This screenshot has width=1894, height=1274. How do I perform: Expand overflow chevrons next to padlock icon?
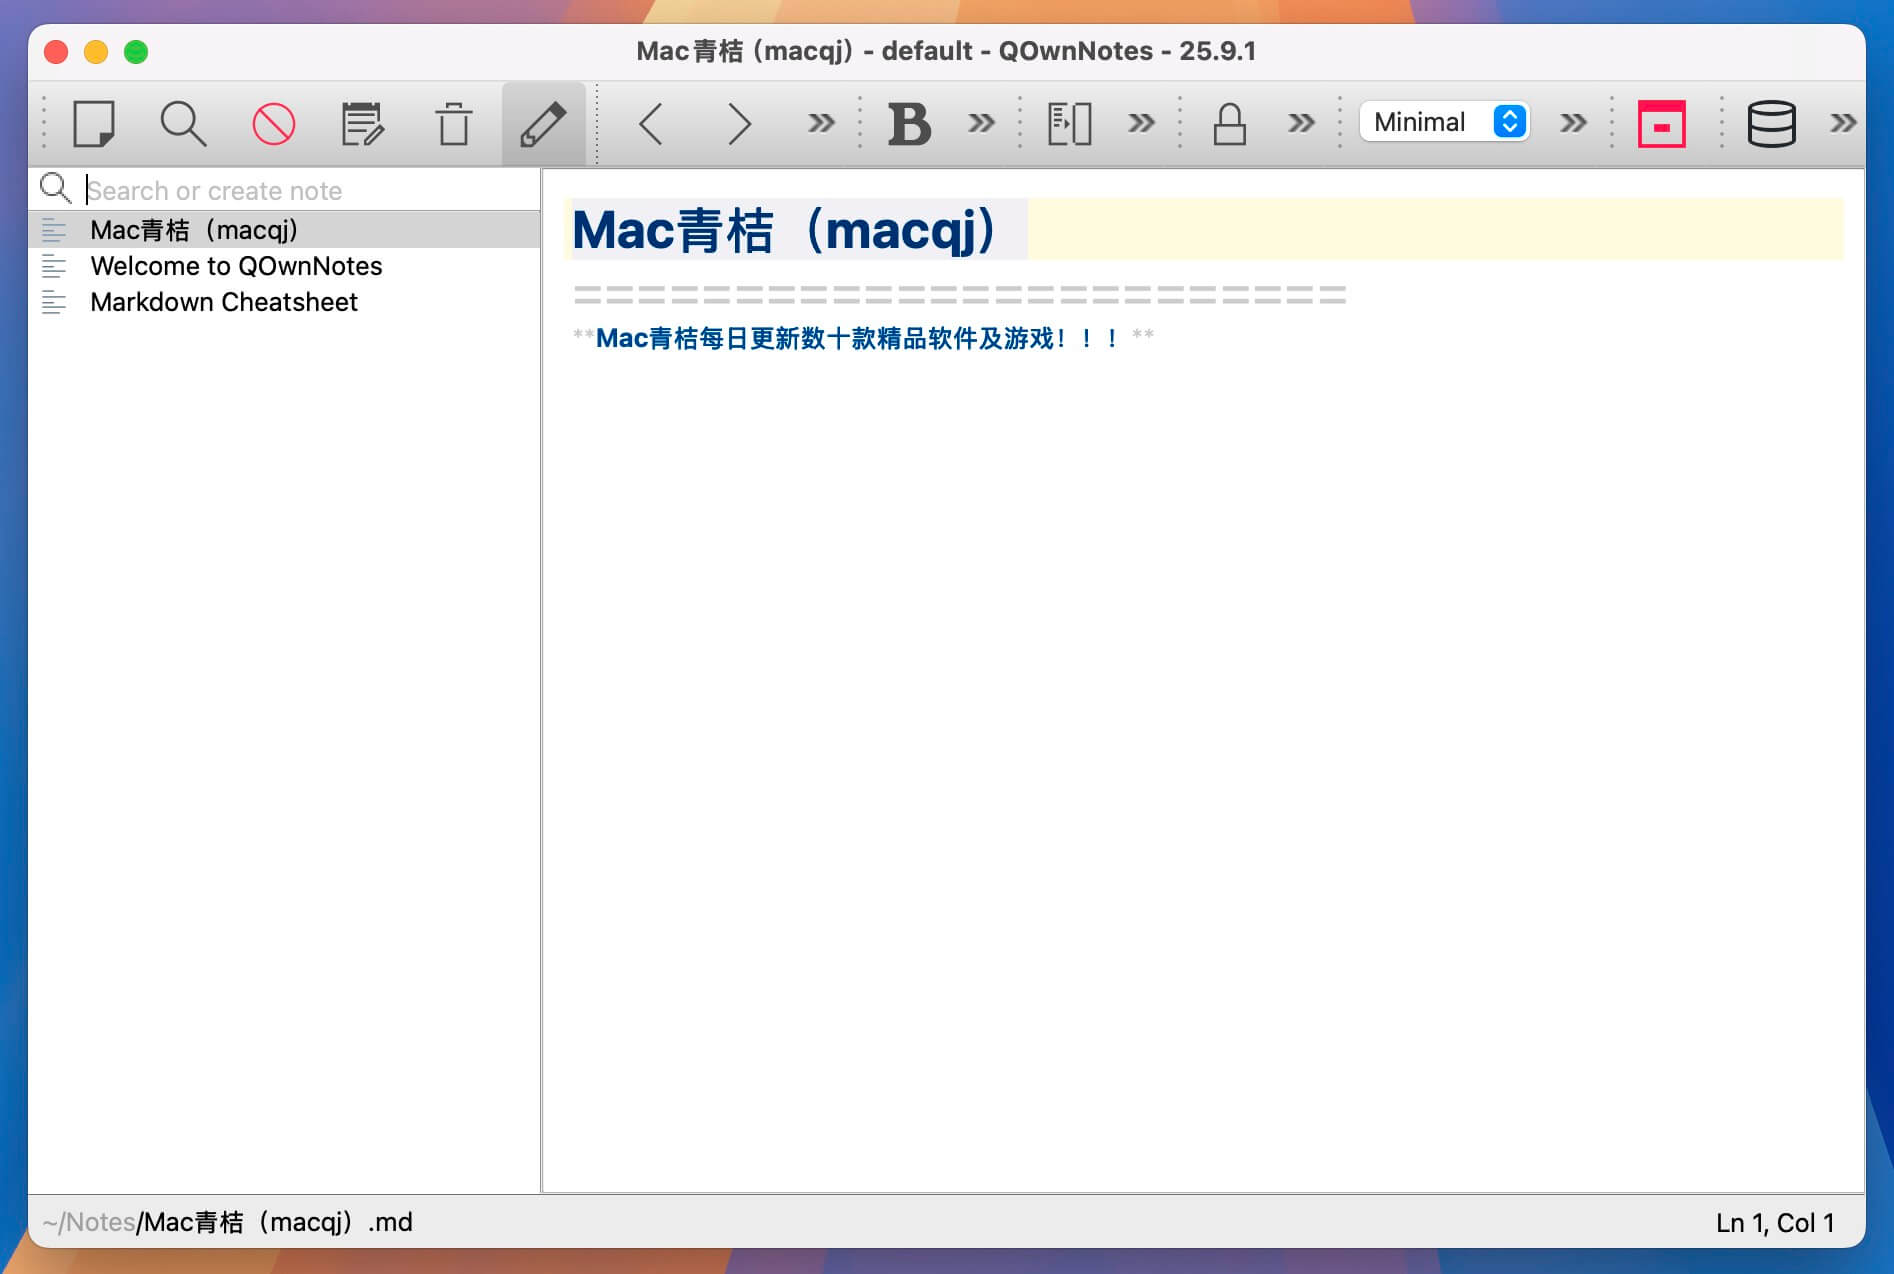click(1301, 123)
